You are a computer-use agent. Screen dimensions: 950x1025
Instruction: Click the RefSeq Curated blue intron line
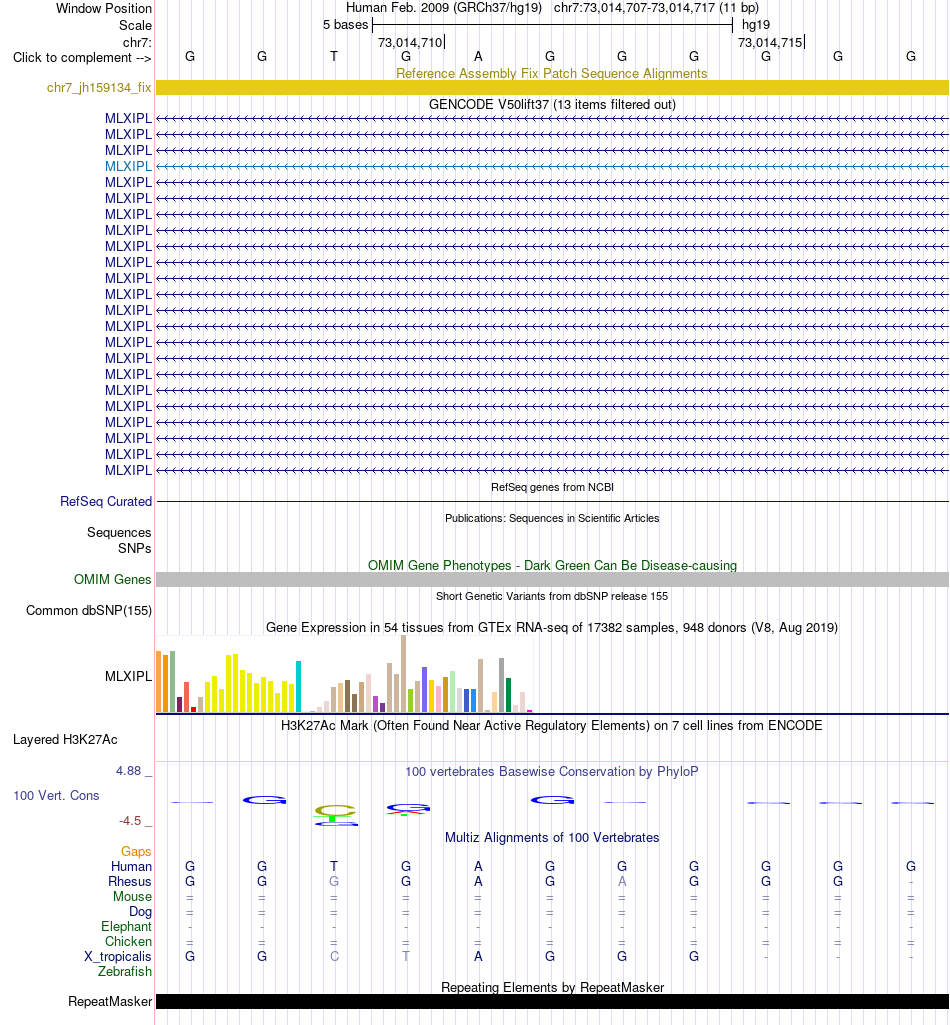tap(552, 501)
